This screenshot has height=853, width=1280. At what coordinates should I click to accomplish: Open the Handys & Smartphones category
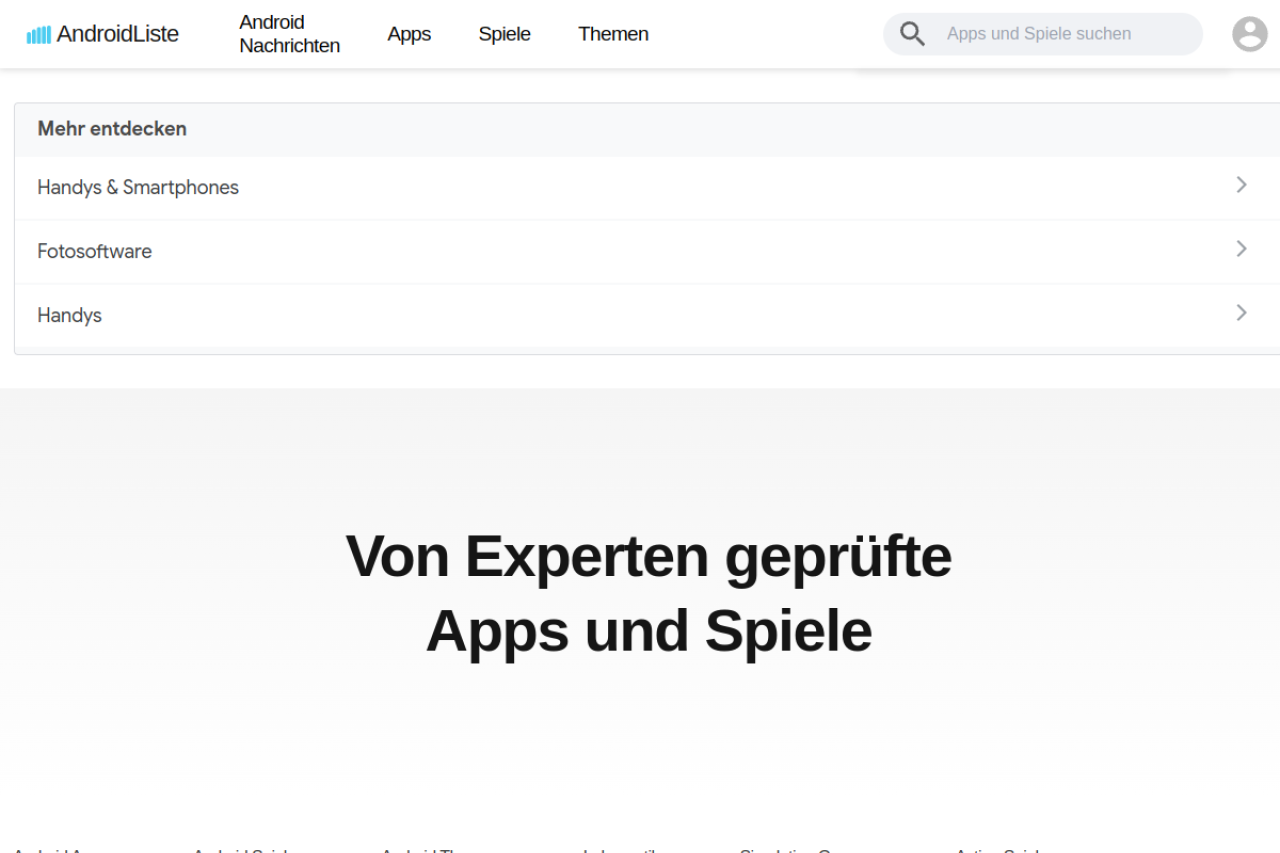click(138, 187)
